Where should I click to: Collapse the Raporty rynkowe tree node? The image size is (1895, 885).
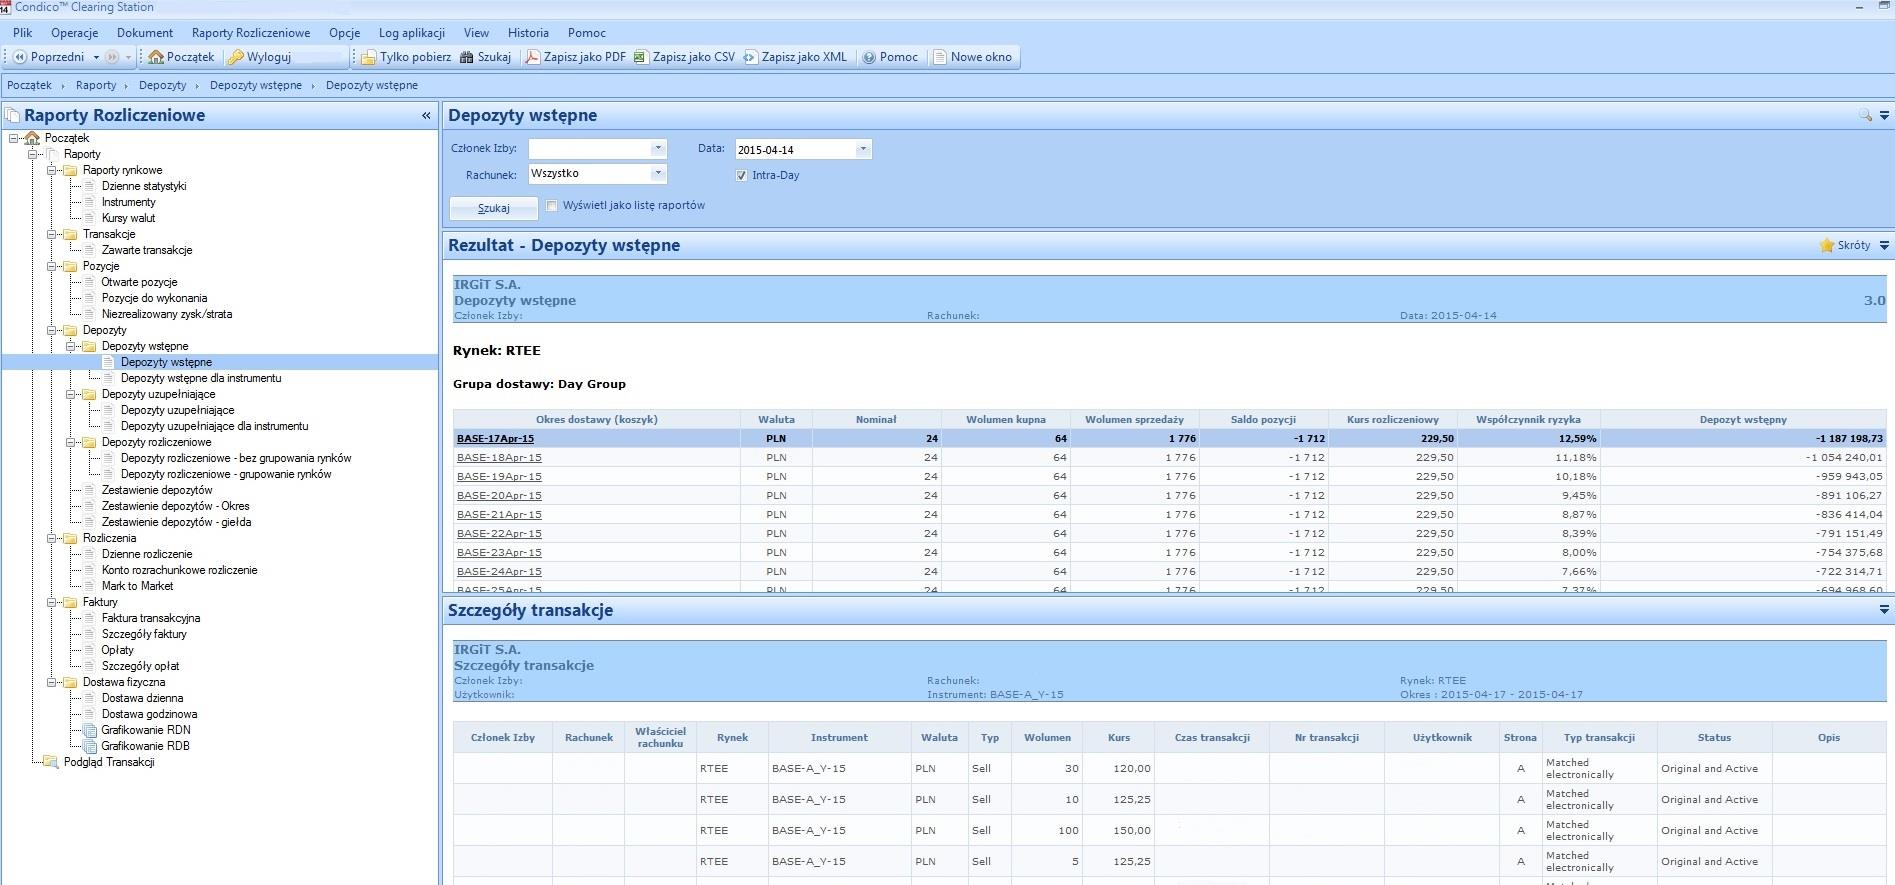pos(52,170)
